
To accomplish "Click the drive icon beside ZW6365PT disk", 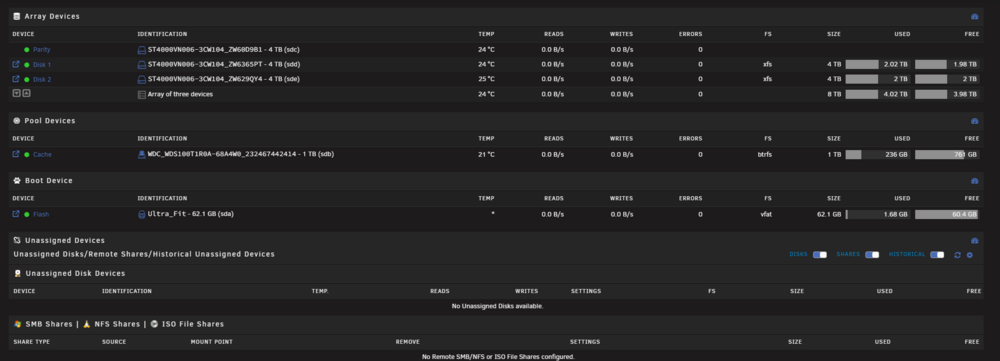I will [142, 64].
